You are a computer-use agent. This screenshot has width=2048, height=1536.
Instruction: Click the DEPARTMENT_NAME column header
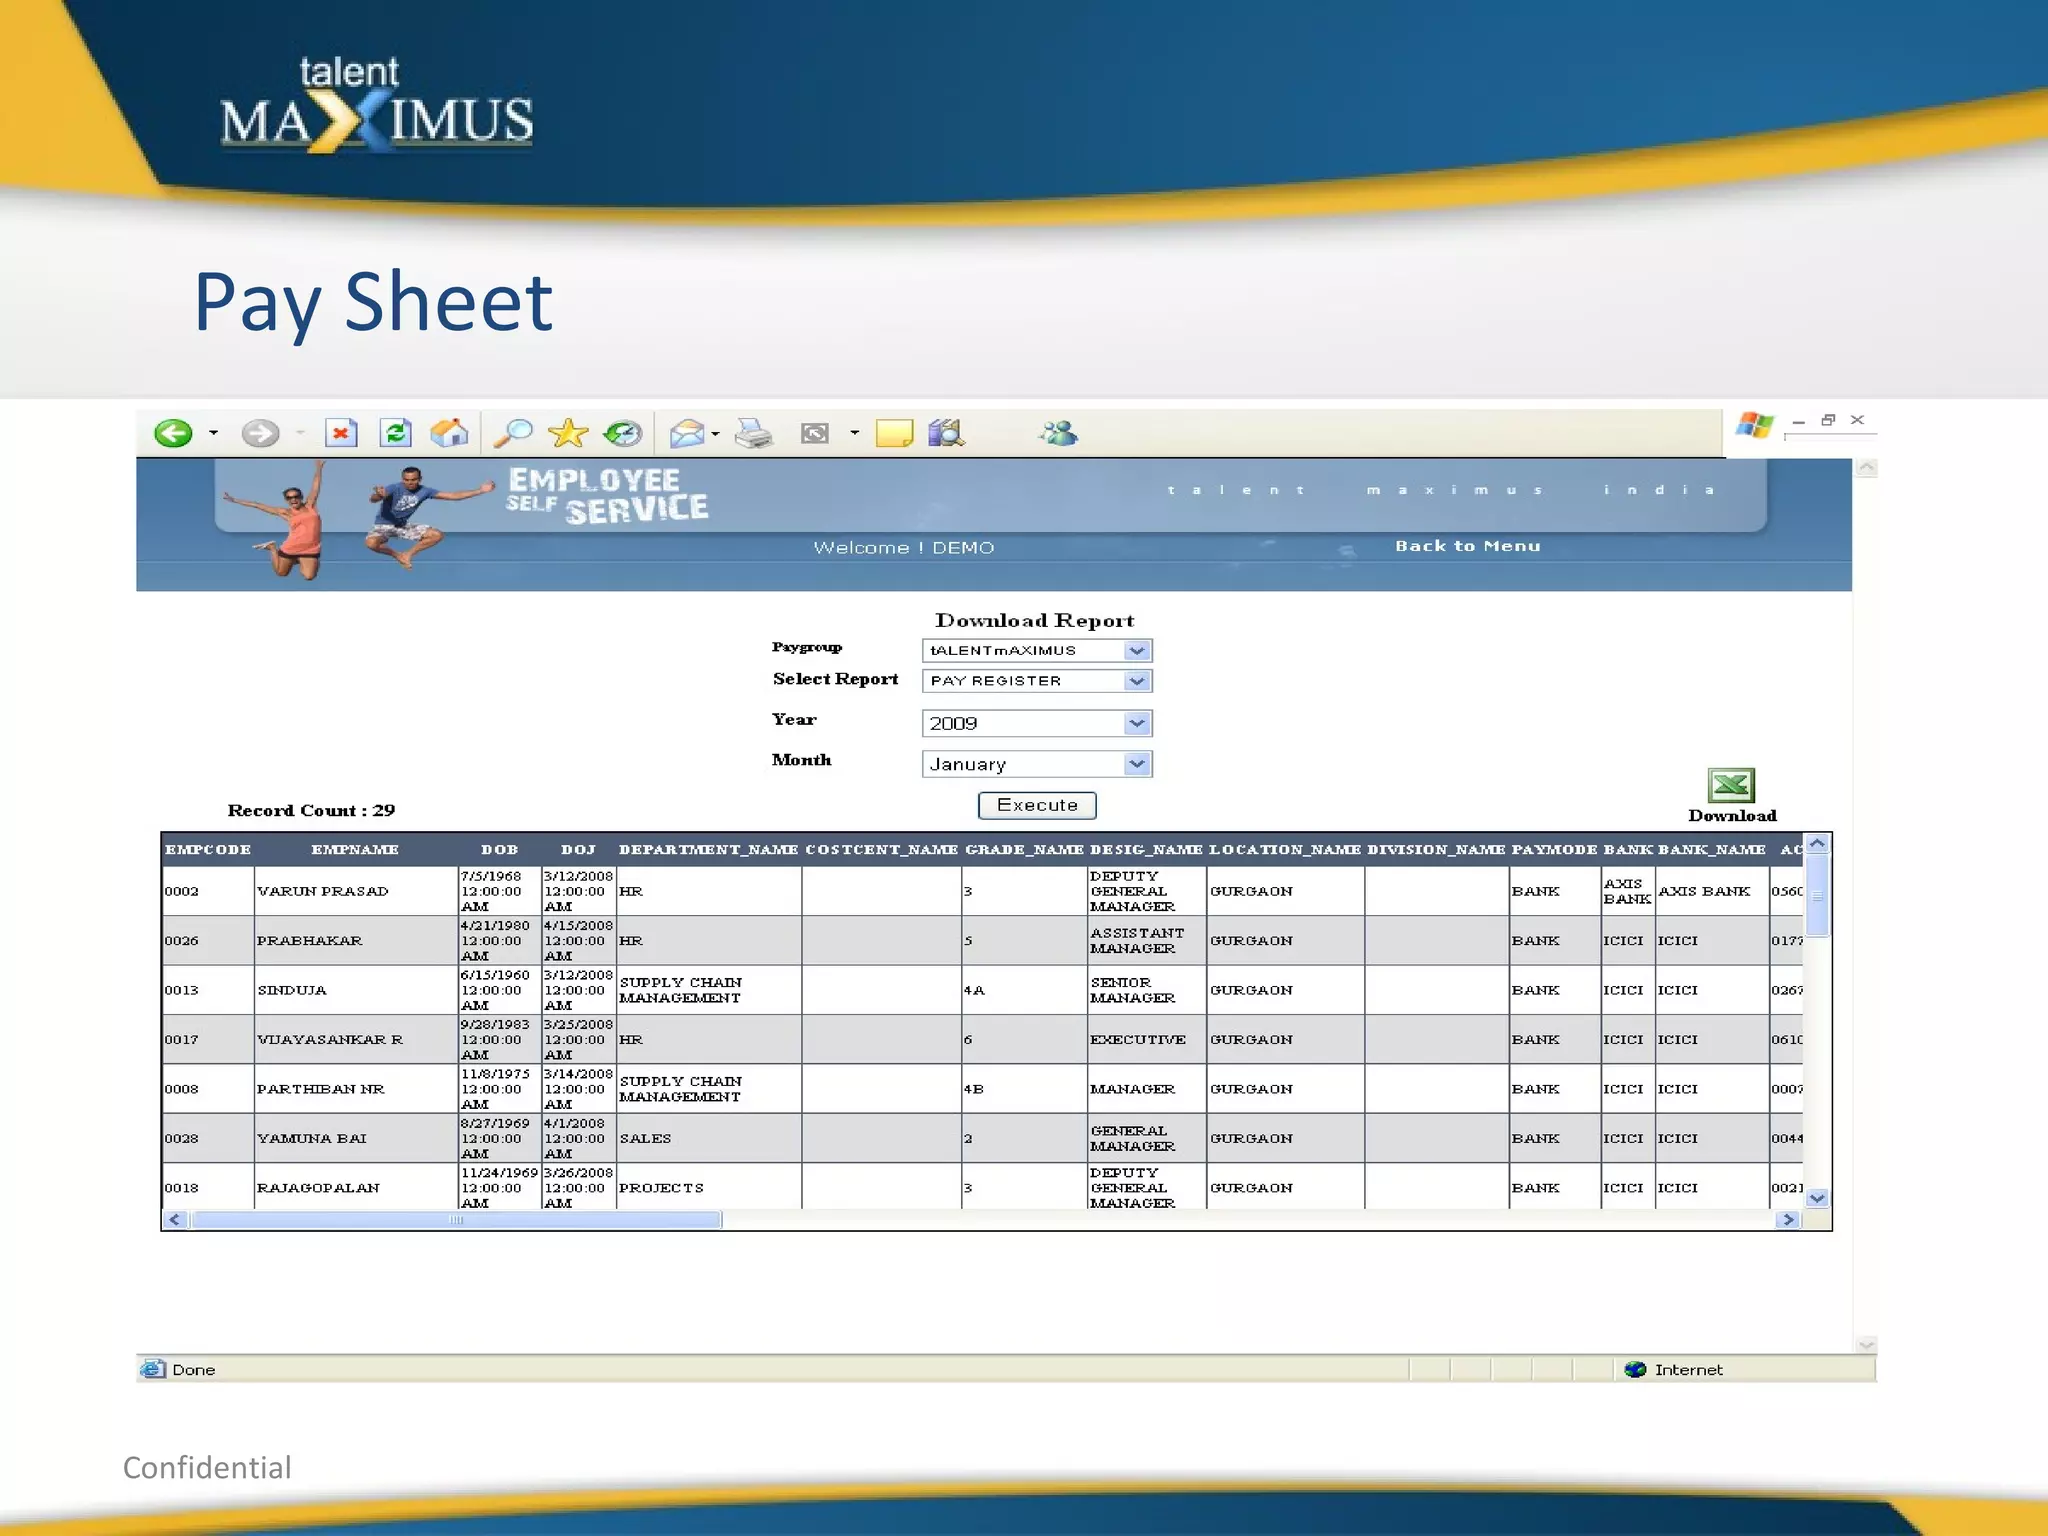point(708,850)
